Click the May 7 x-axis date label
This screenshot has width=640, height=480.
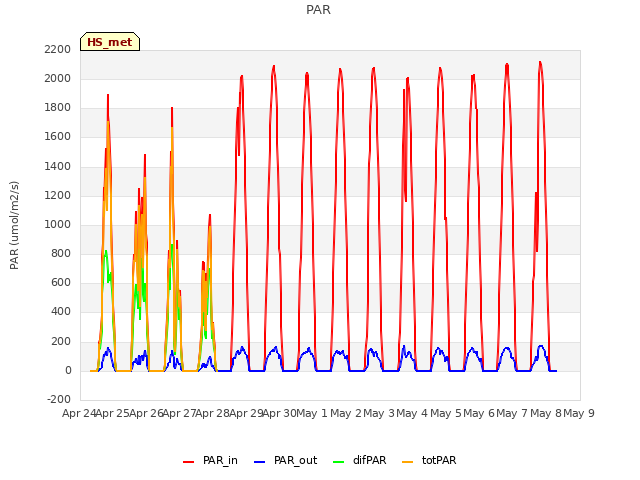pos(512,413)
